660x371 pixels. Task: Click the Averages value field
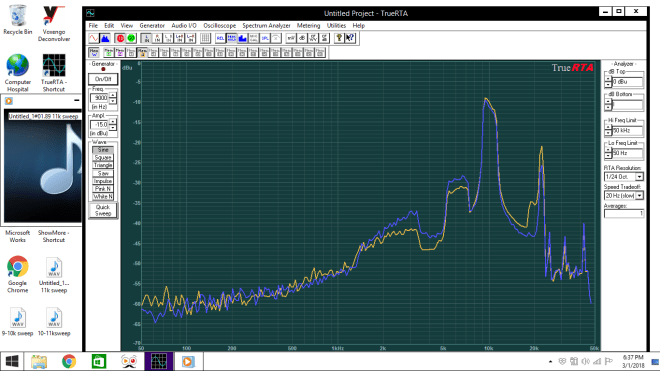[x=624, y=214]
